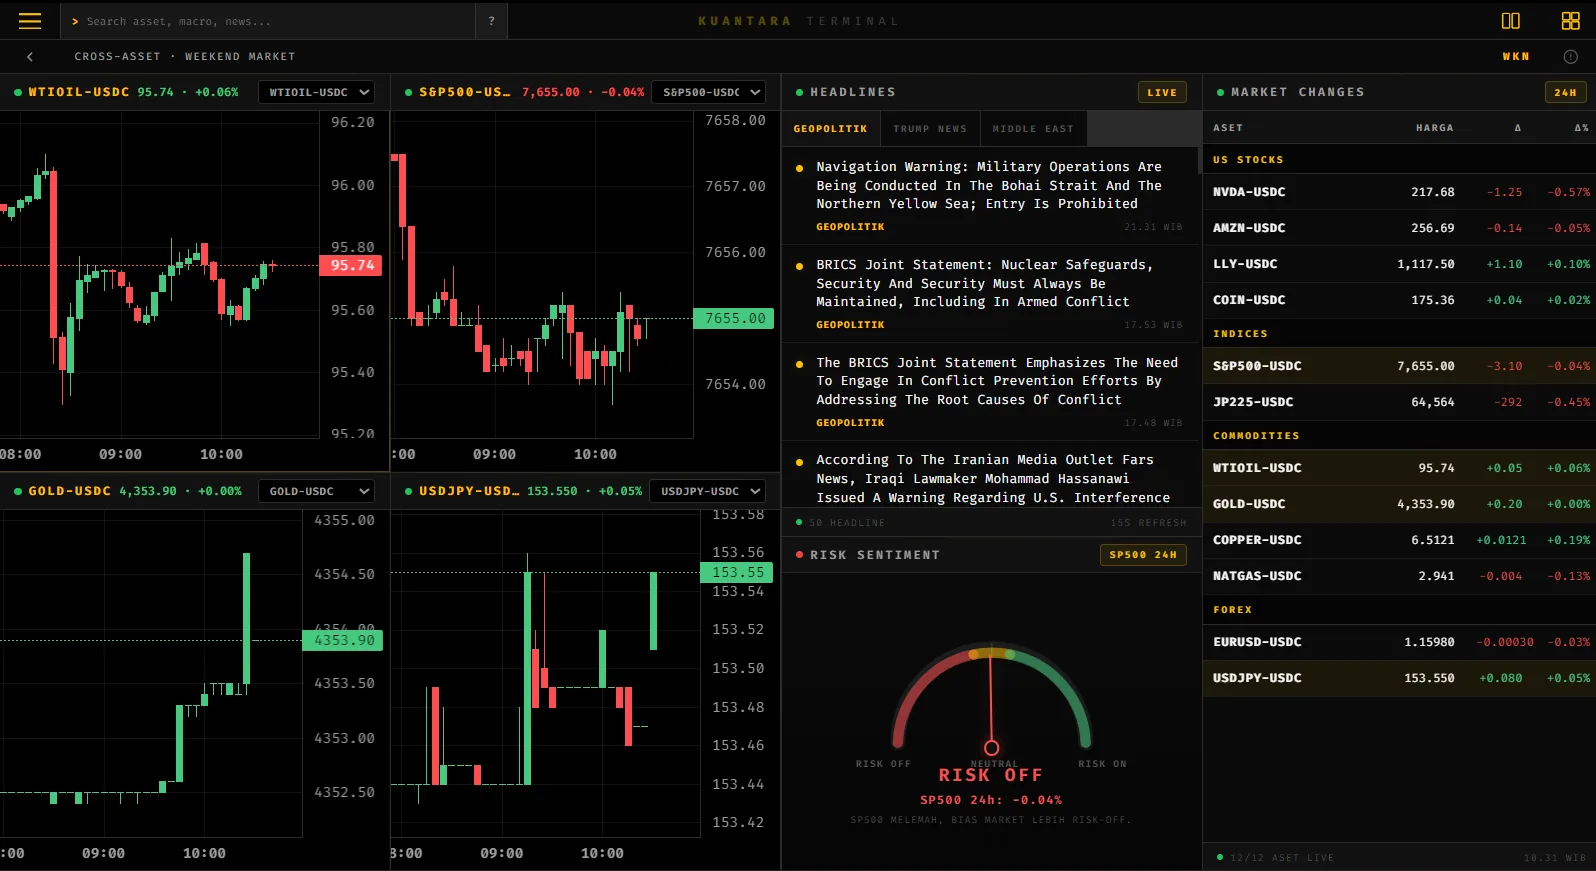Viewport: 1596px width, 871px height.
Task: Click the LIVE badge in Headlines
Action: pyautogui.click(x=1162, y=92)
